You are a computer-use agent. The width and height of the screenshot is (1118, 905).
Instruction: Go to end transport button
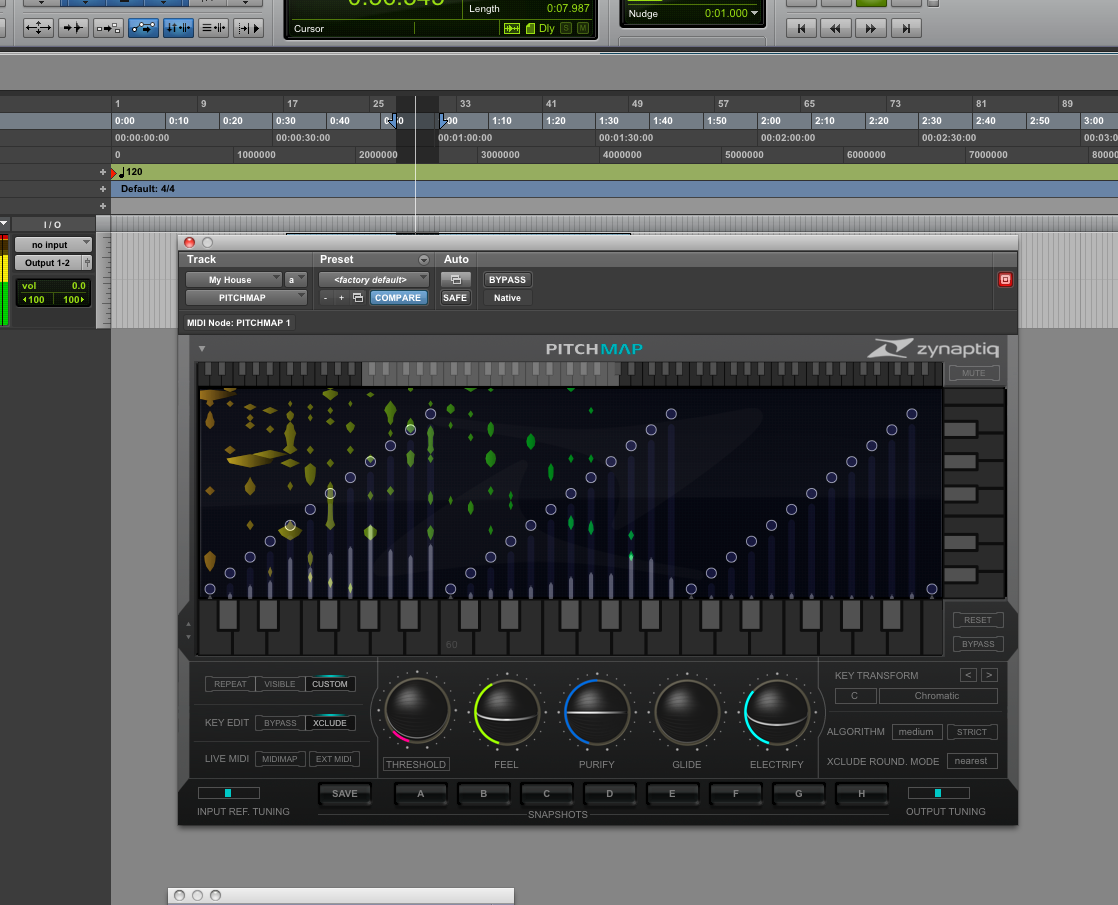coord(906,29)
